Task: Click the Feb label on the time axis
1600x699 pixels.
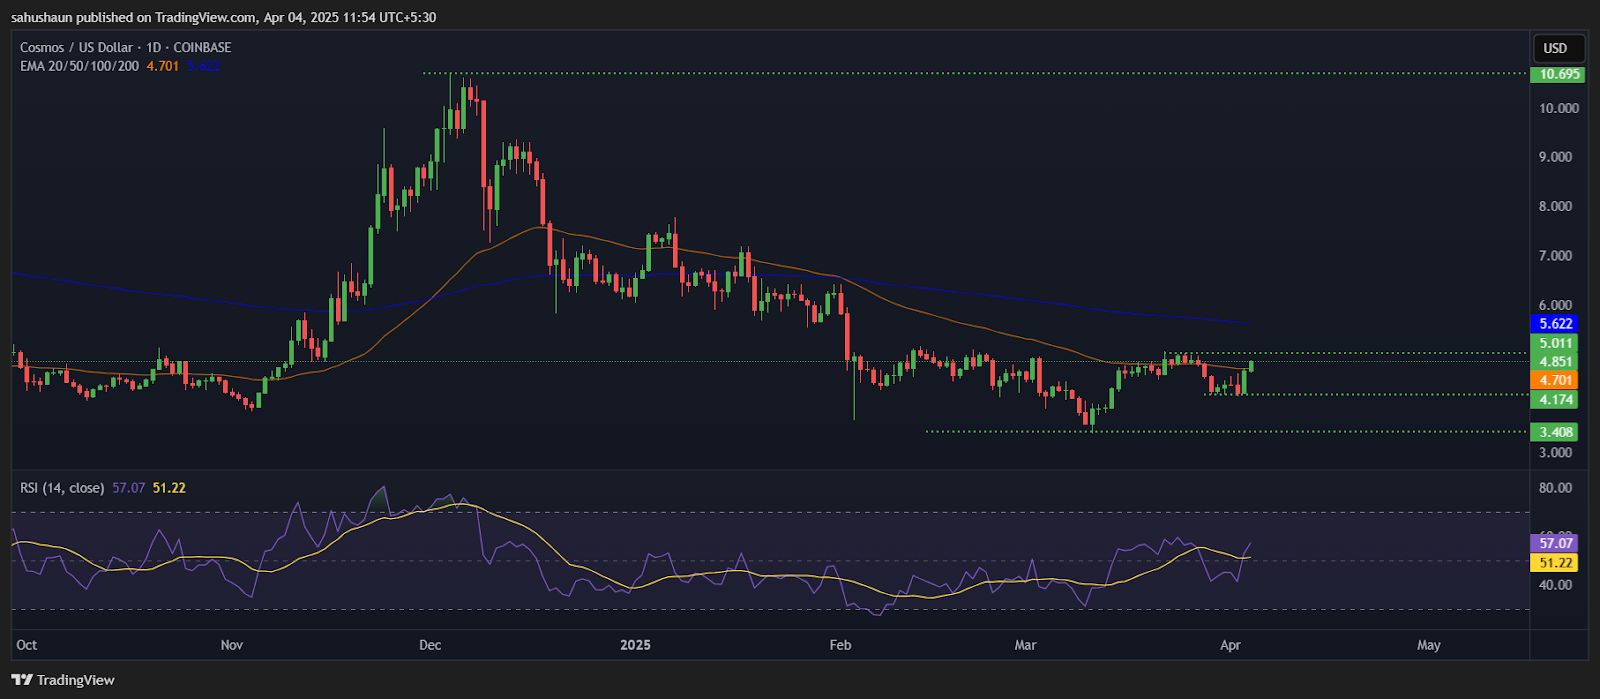Action: (840, 645)
